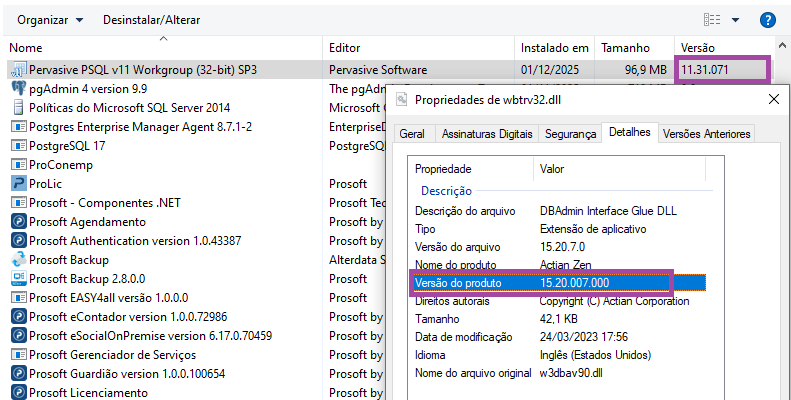Click the ProLic blue P icon
The height and width of the screenshot is (400, 791).
click(19, 184)
